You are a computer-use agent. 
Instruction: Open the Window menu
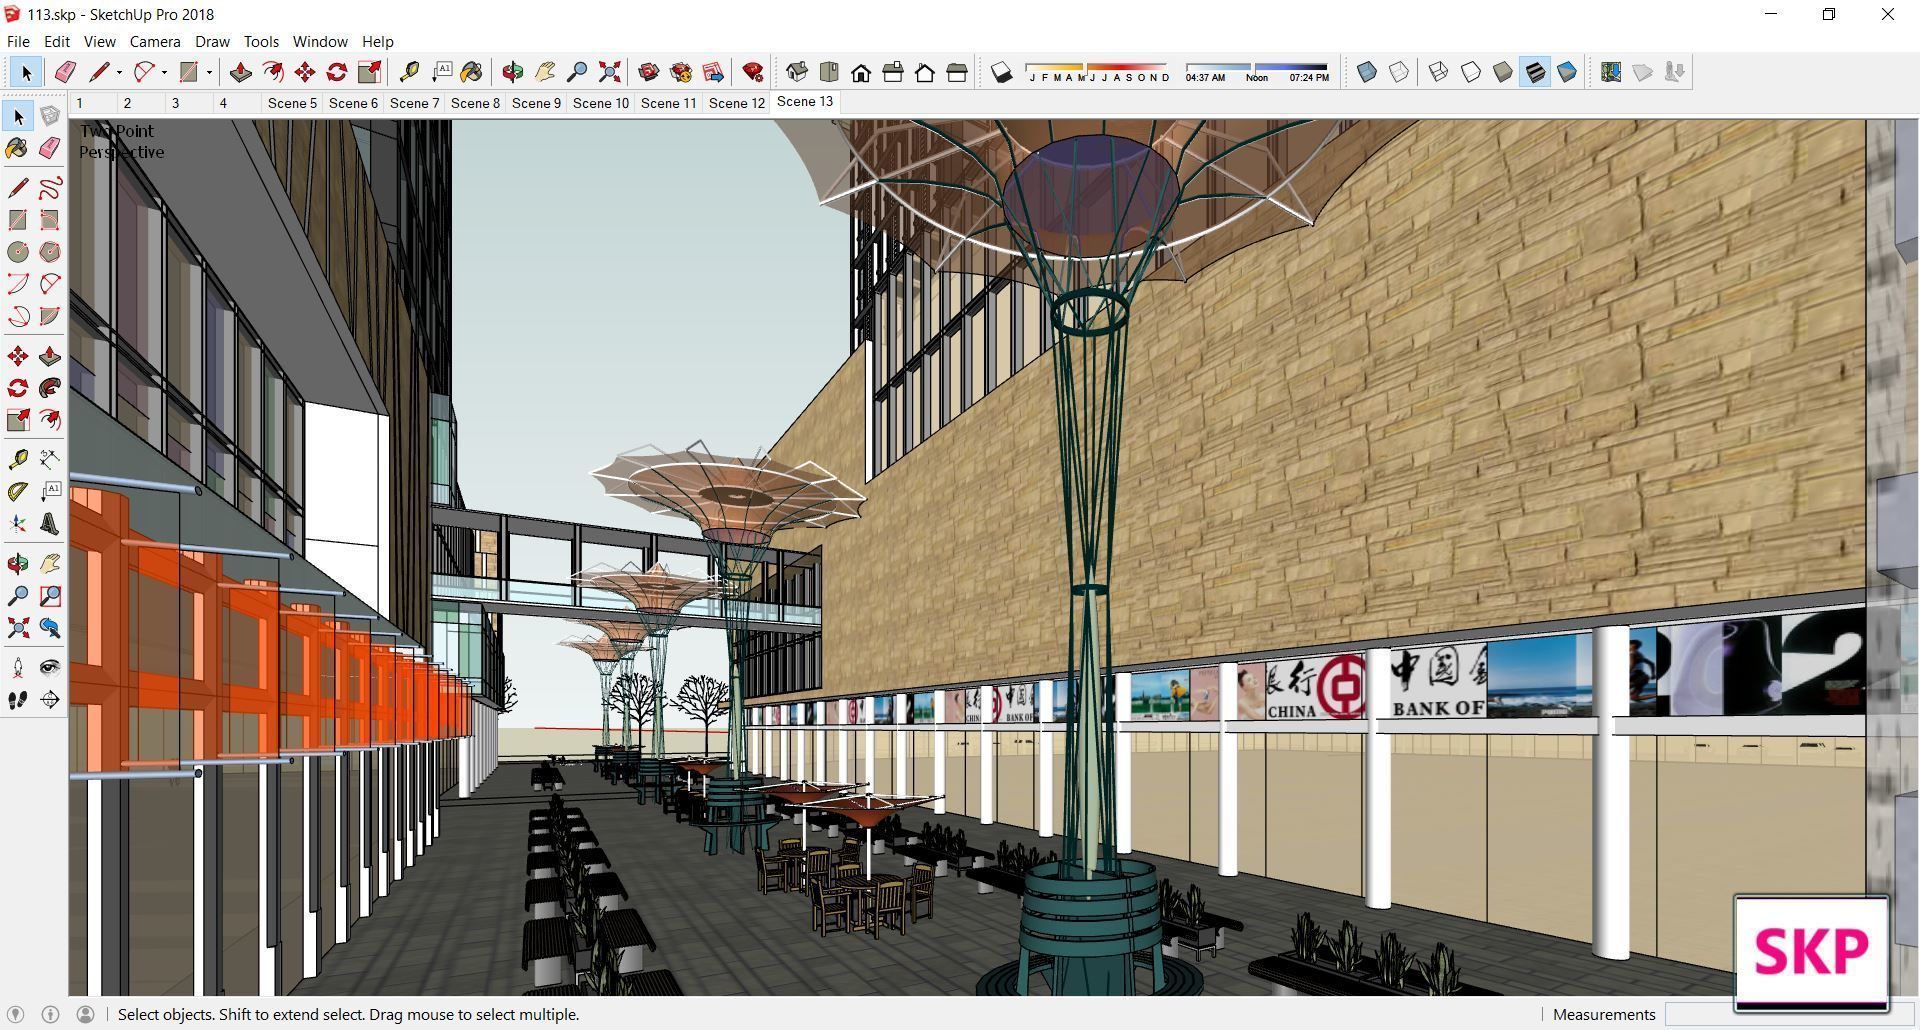[320, 42]
